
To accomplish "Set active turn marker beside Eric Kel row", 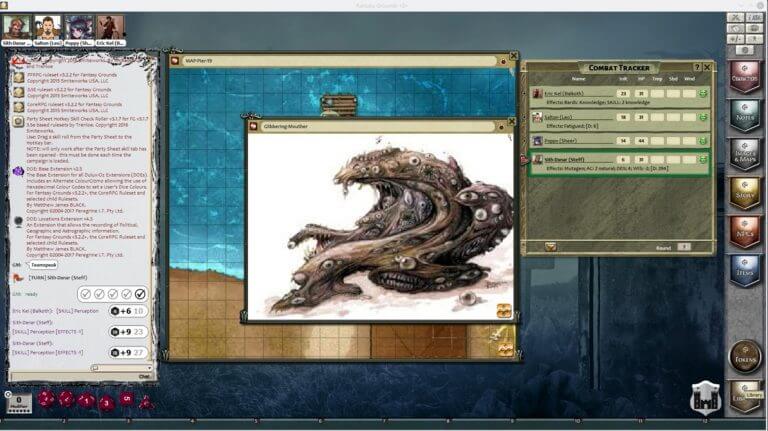I will tap(525, 93).
